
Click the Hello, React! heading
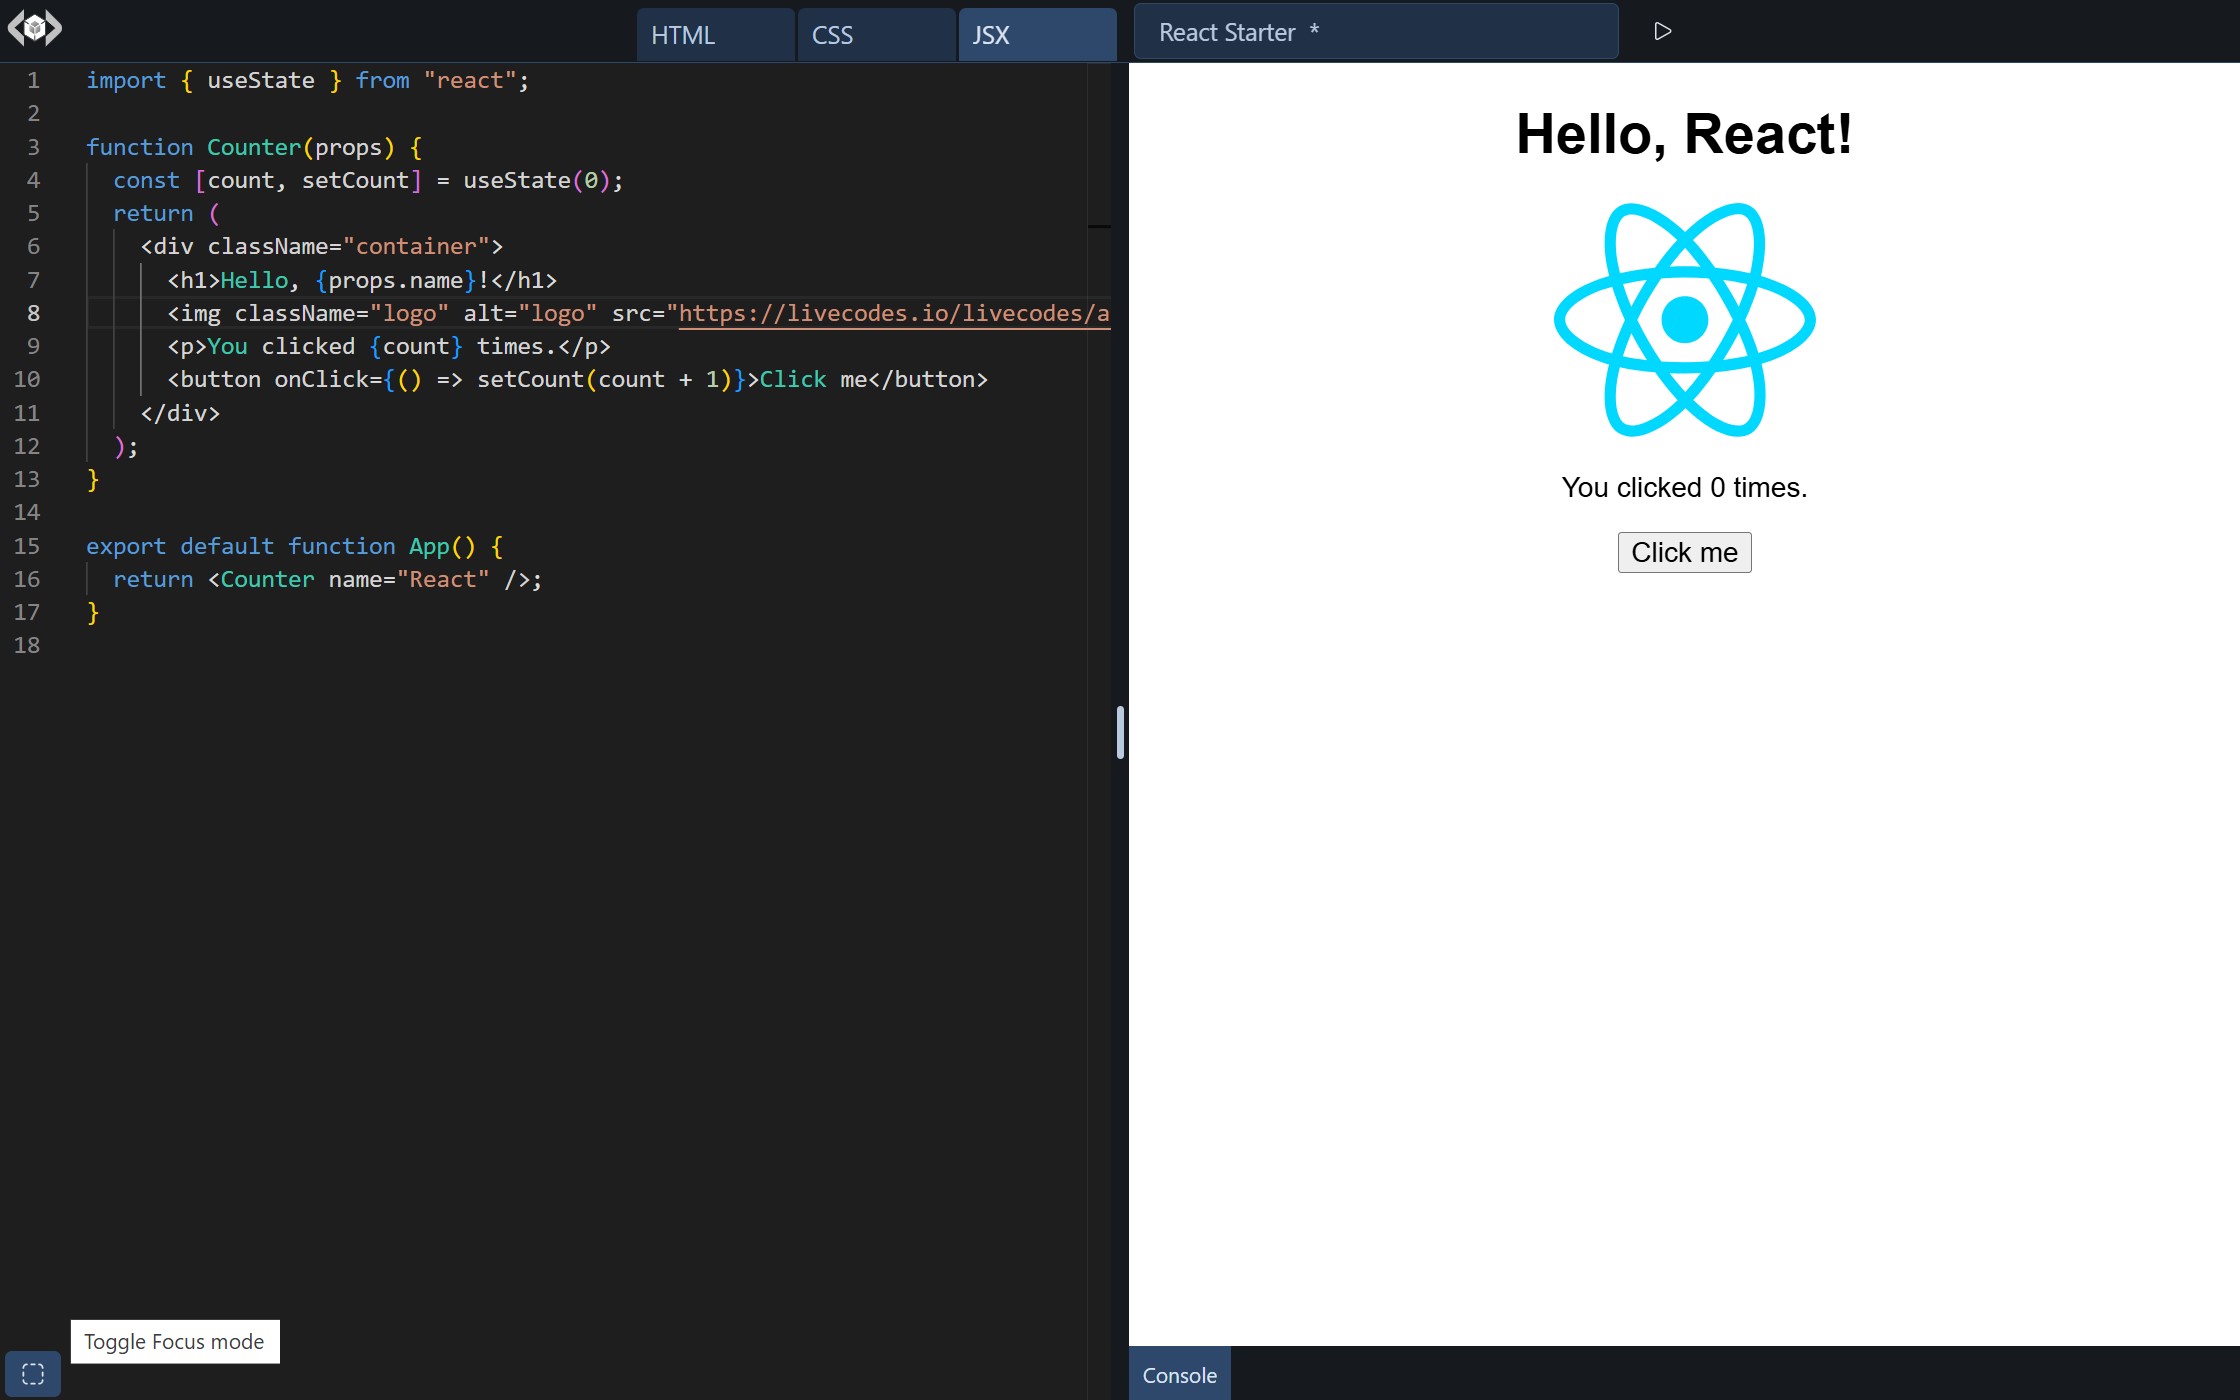1684,134
